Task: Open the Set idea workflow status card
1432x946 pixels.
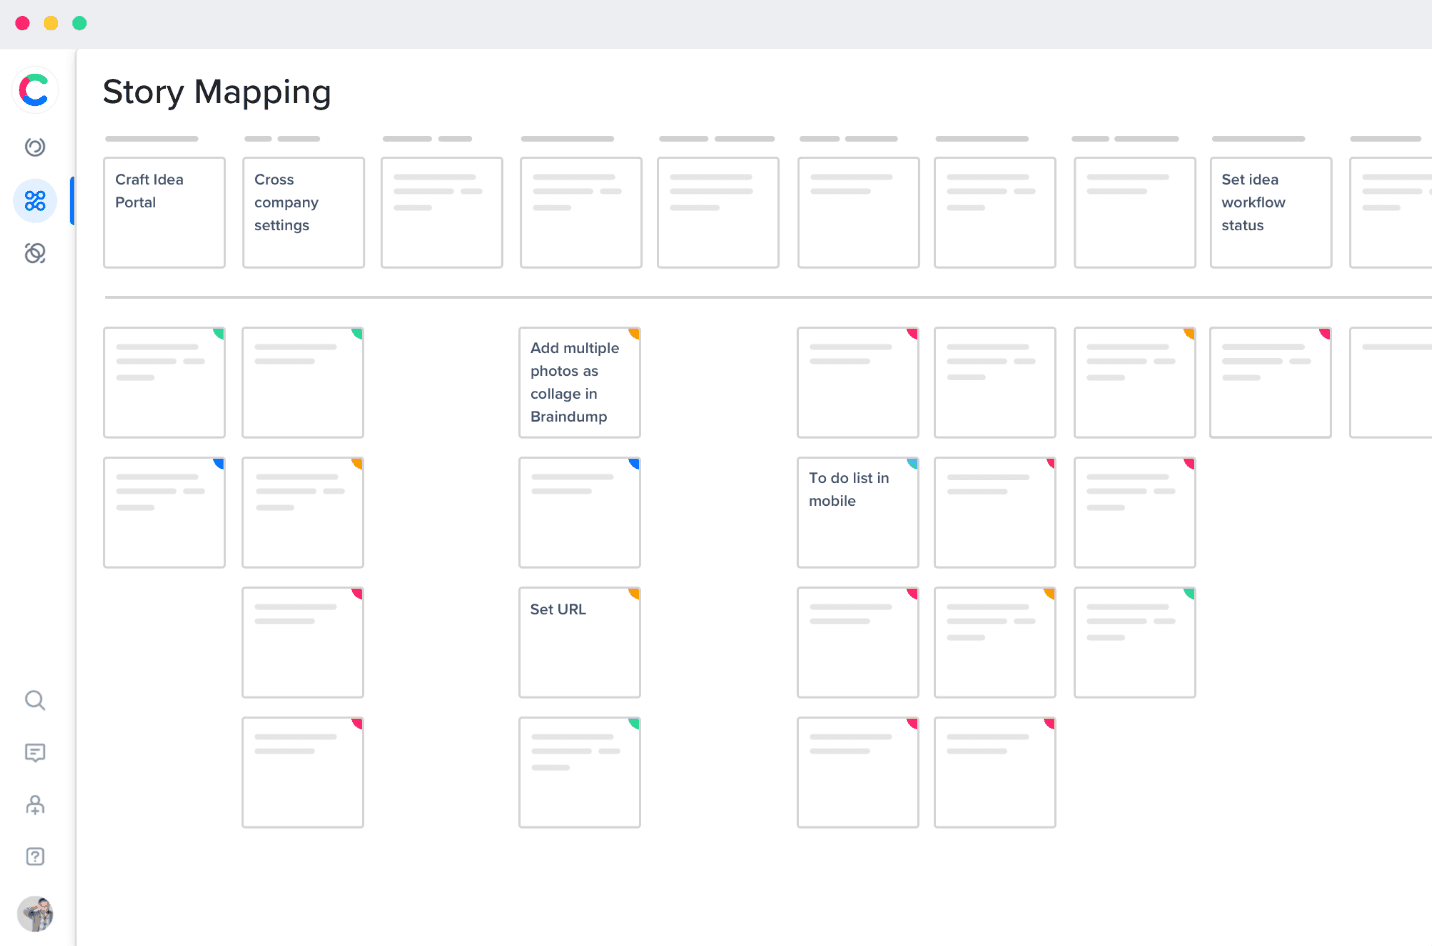Action: pos(1270,212)
